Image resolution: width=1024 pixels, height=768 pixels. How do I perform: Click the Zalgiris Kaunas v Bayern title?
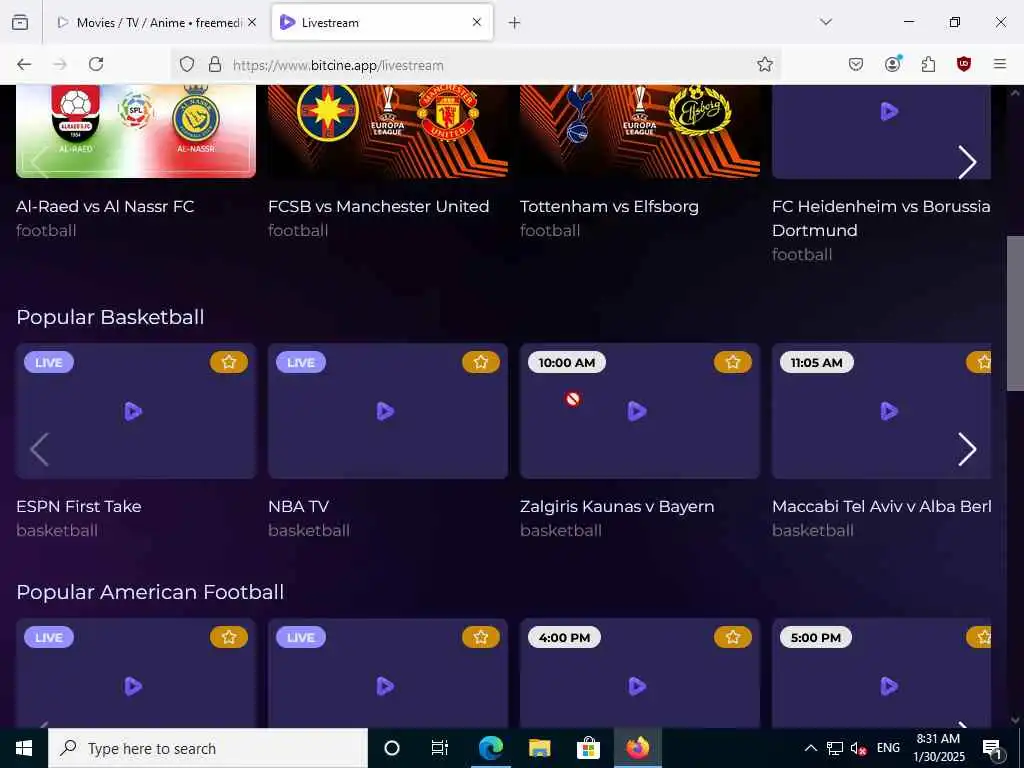pyautogui.click(x=617, y=506)
